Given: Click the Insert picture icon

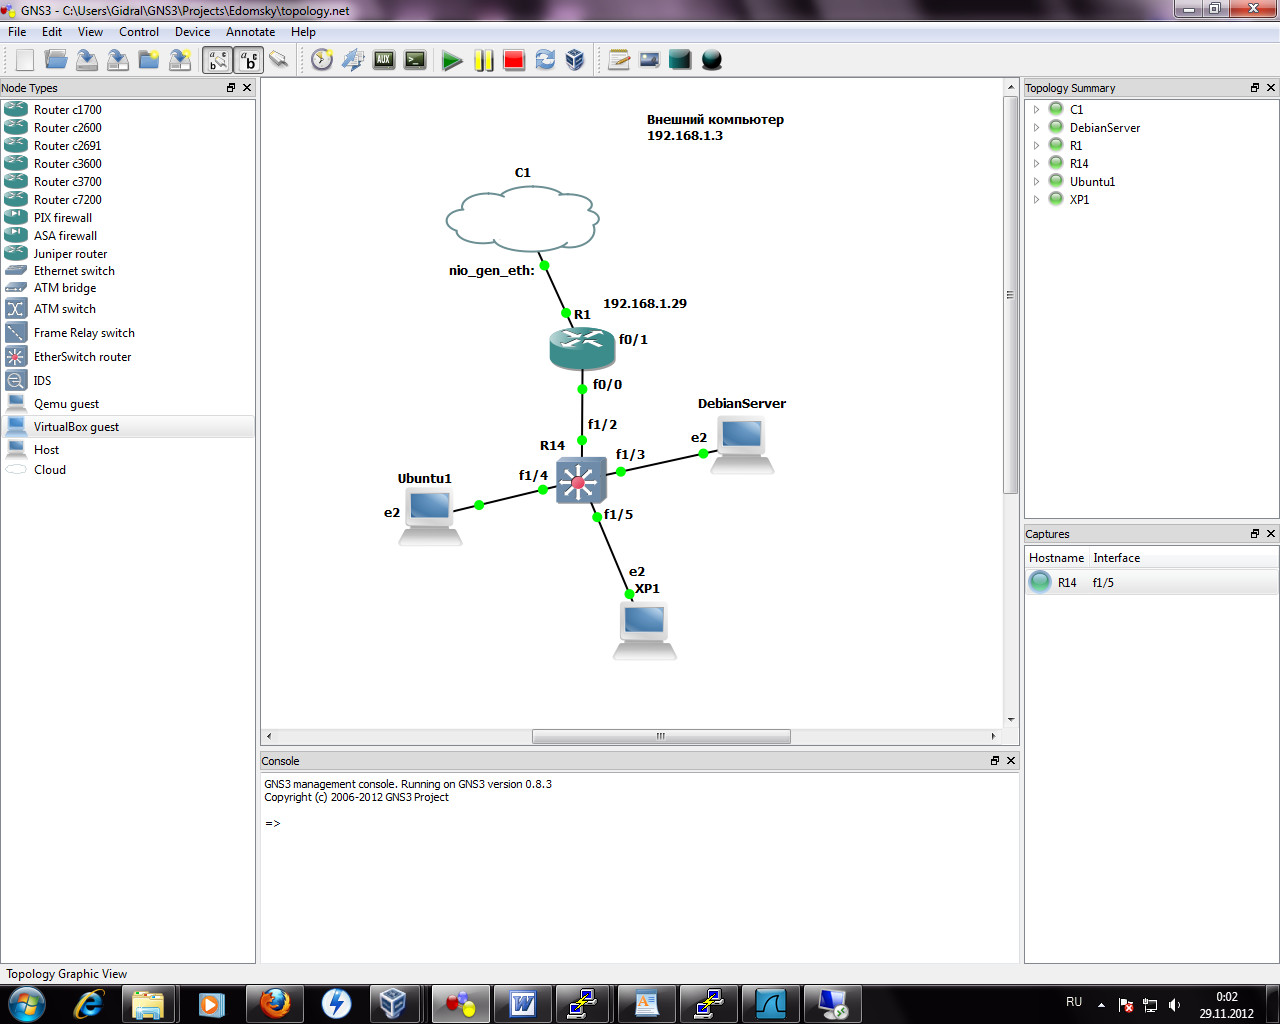Looking at the screenshot, I should click(650, 60).
